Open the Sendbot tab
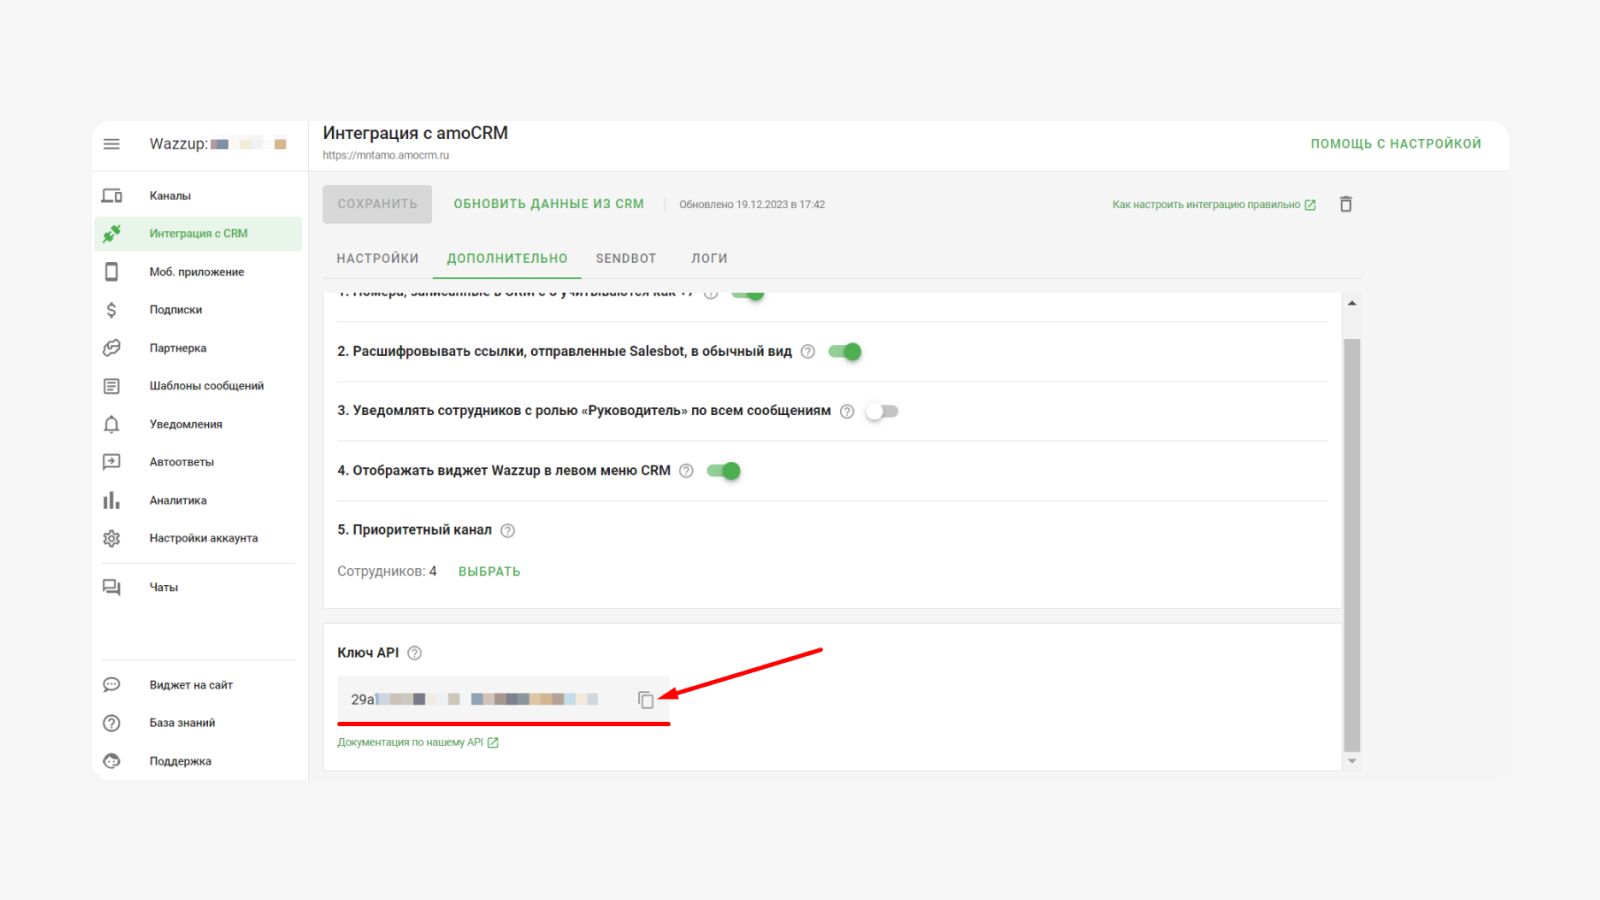This screenshot has width=1600, height=900. point(626,258)
